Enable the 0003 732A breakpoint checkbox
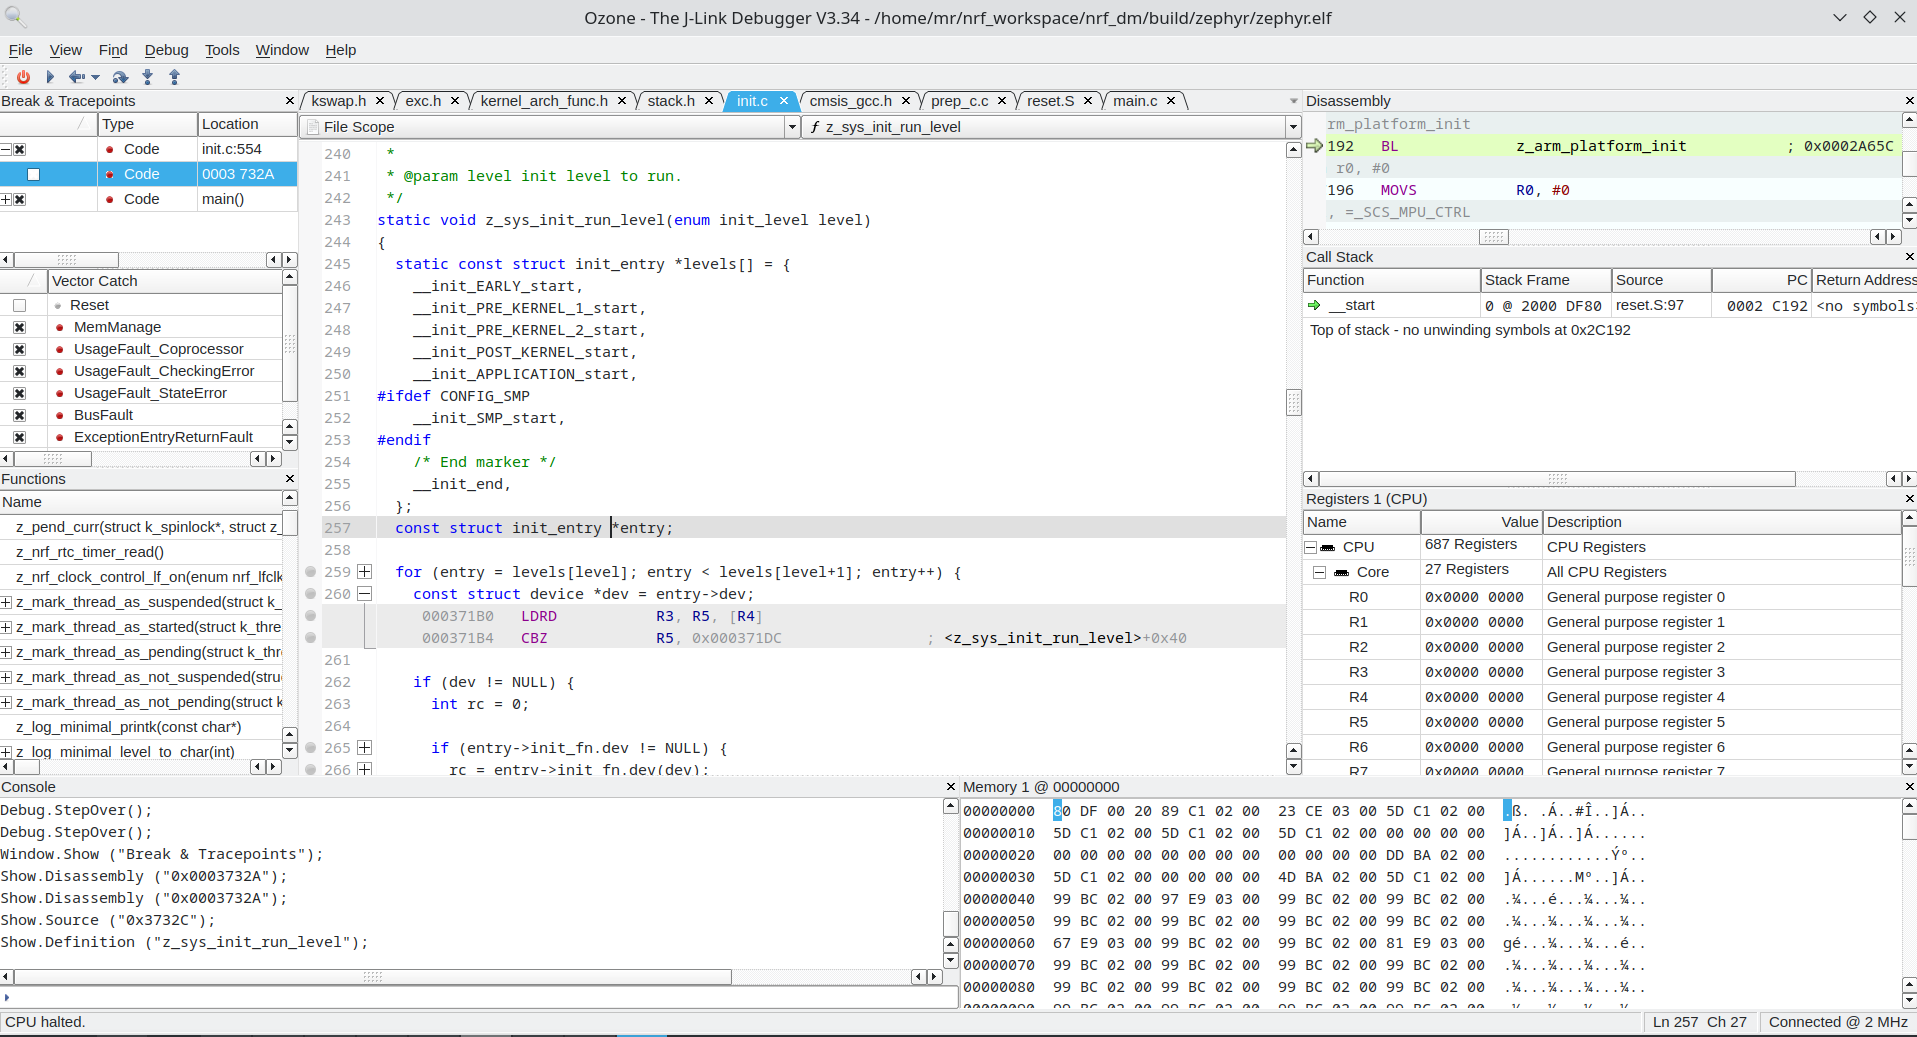Screen dimensions: 1917x1037 pyautogui.click(x=33, y=174)
